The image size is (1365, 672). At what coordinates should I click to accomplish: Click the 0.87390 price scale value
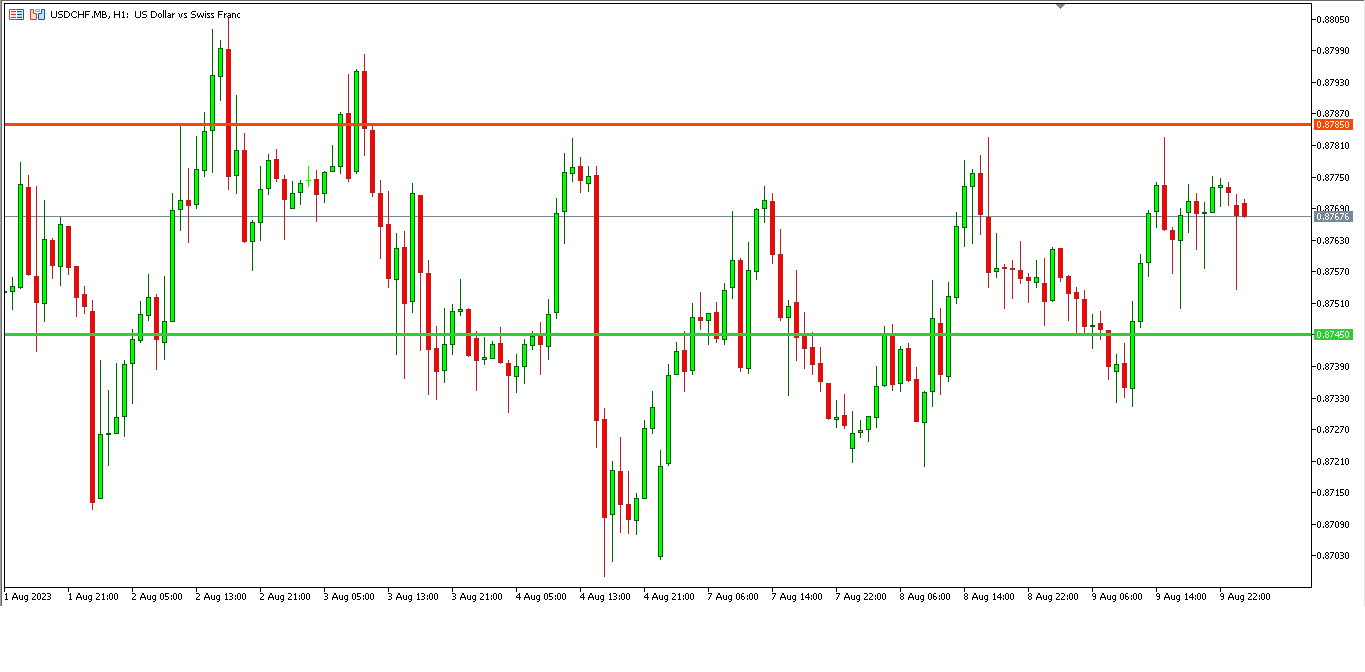(1334, 367)
